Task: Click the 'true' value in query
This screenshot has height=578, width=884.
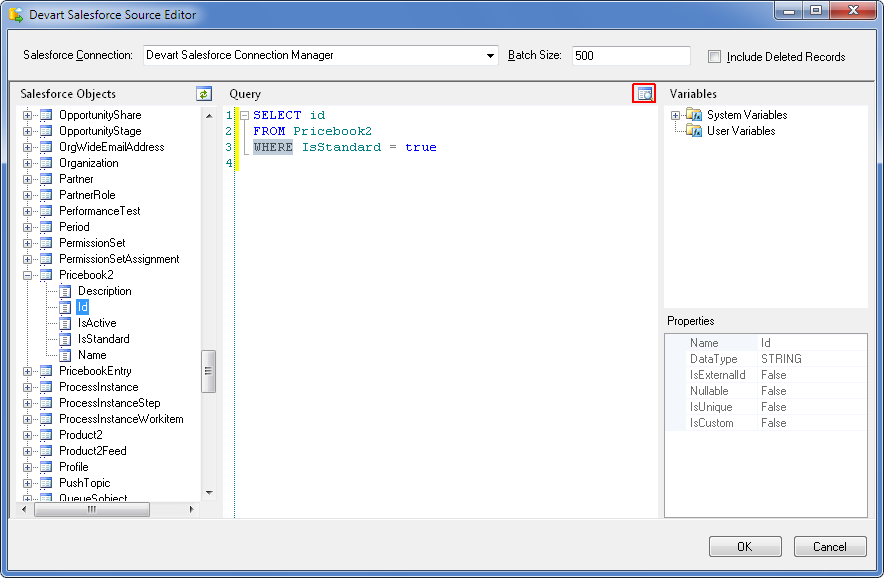Action: point(421,147)
